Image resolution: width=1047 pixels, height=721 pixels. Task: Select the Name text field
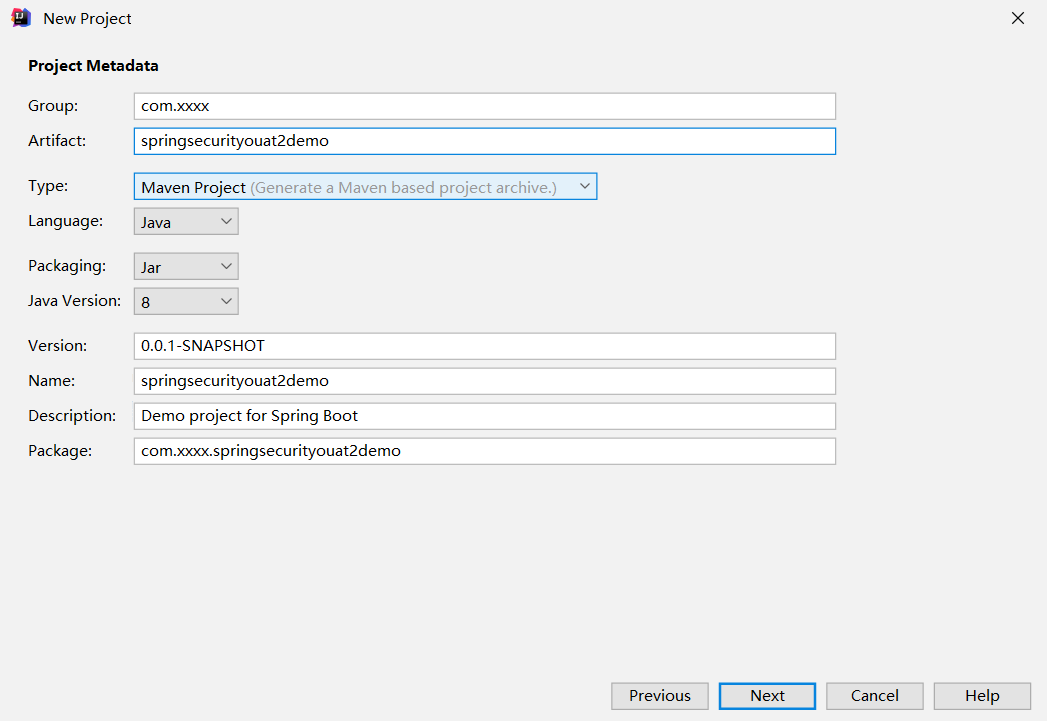point(484,381)
